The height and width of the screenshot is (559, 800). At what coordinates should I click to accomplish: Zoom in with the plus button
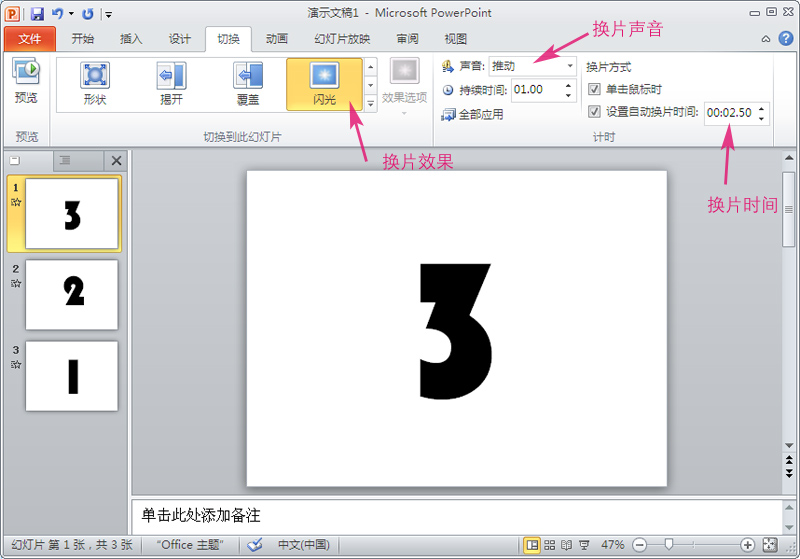coord(747,545)
